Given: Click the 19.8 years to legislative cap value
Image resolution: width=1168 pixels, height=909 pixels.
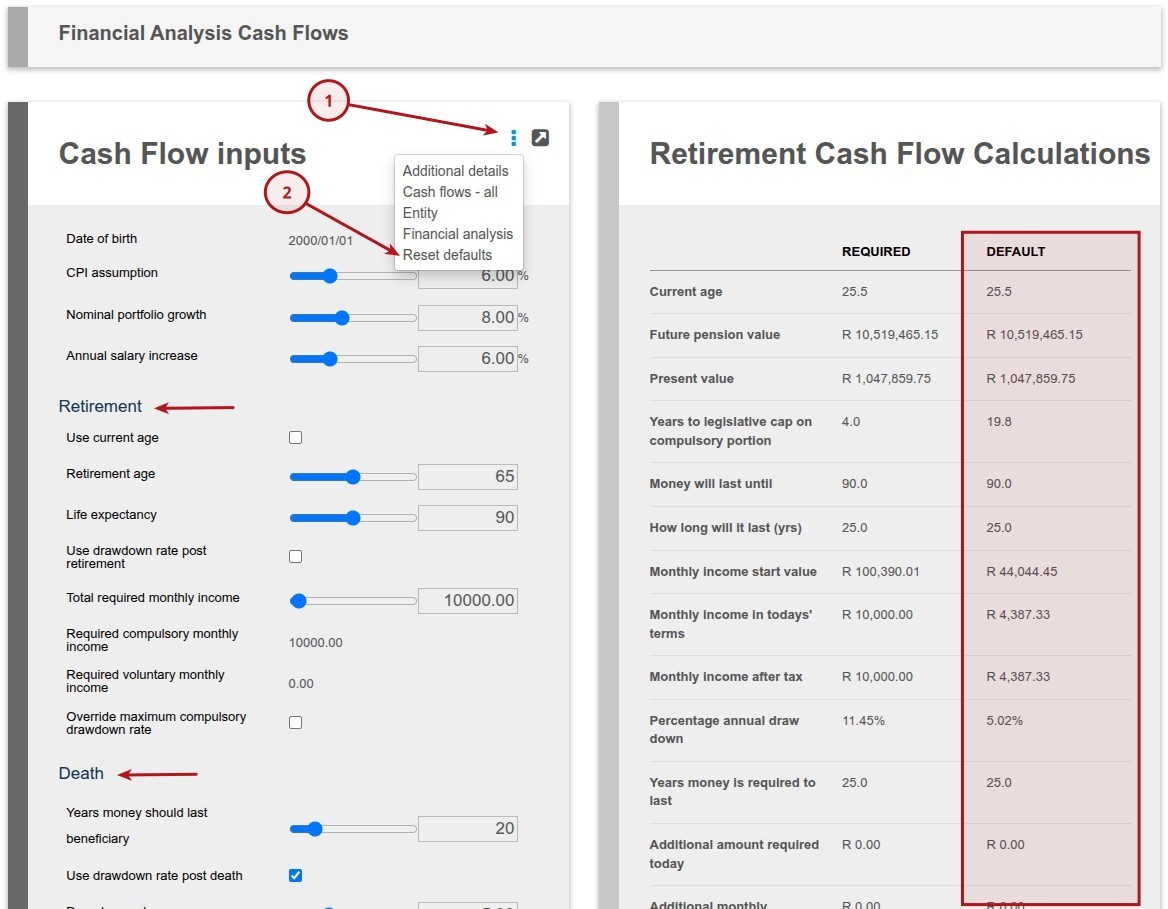Looking at the screenshot, I should pyautogui.click(x=999, y=422).
